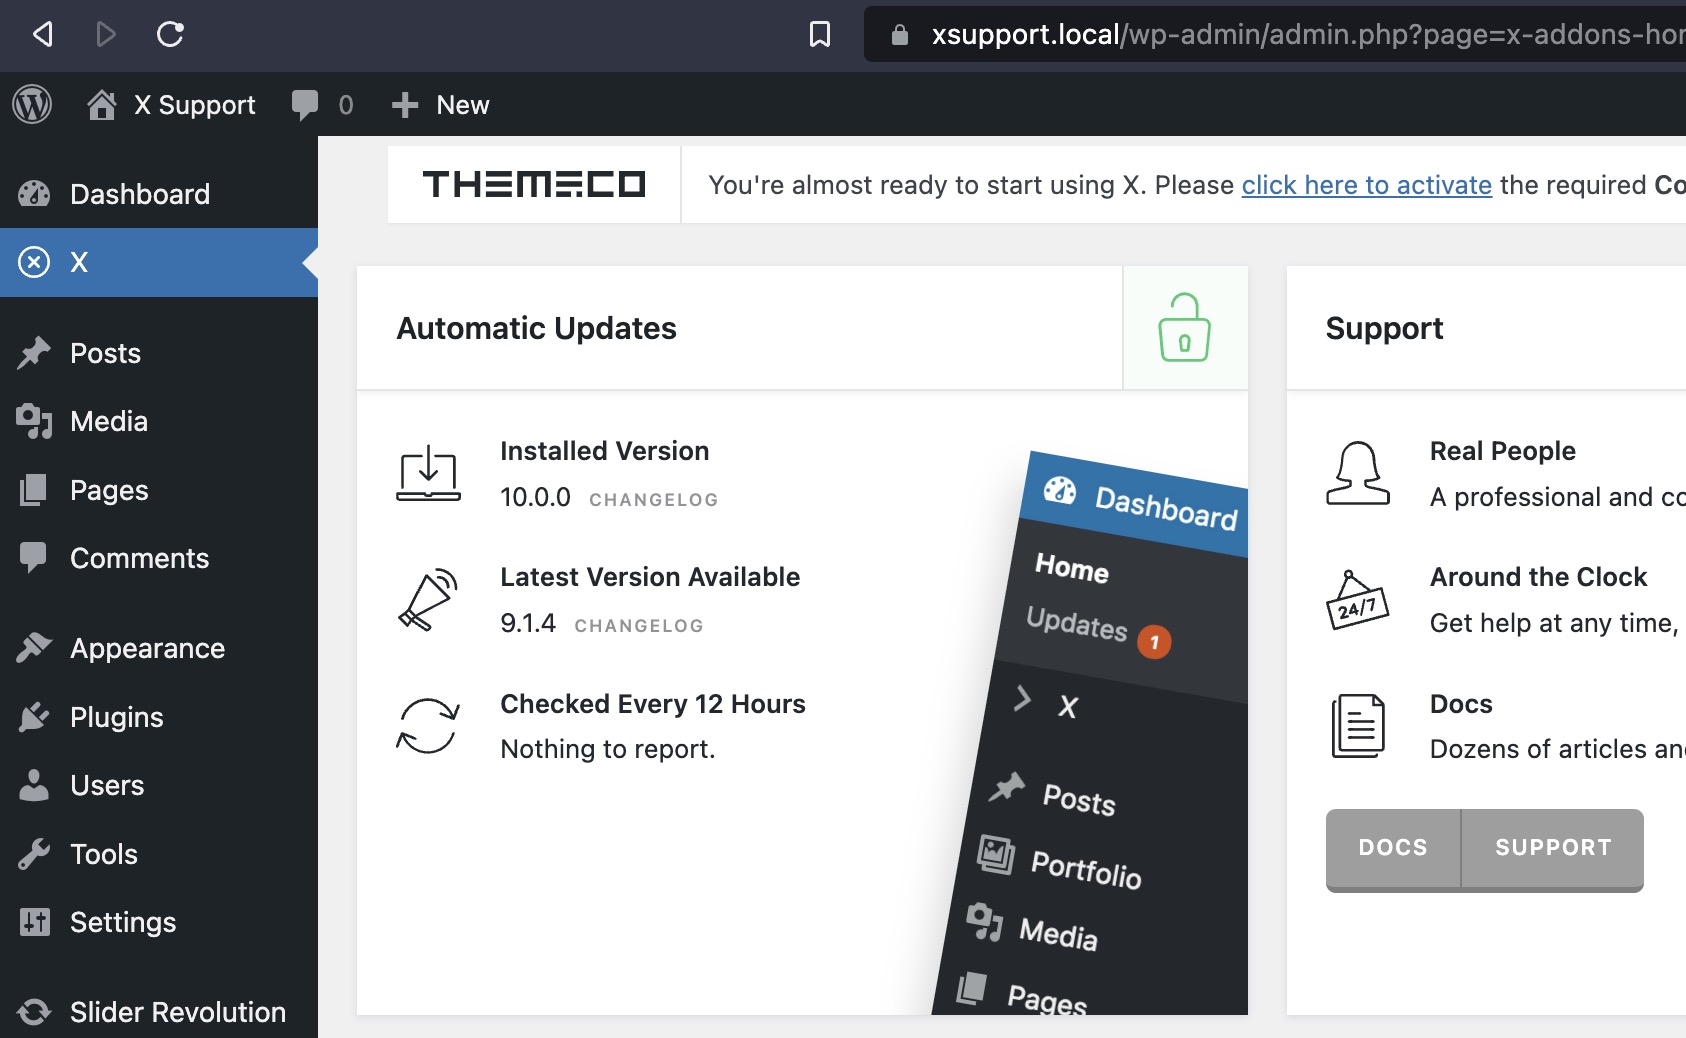Open the New content menu

(441, 105)
